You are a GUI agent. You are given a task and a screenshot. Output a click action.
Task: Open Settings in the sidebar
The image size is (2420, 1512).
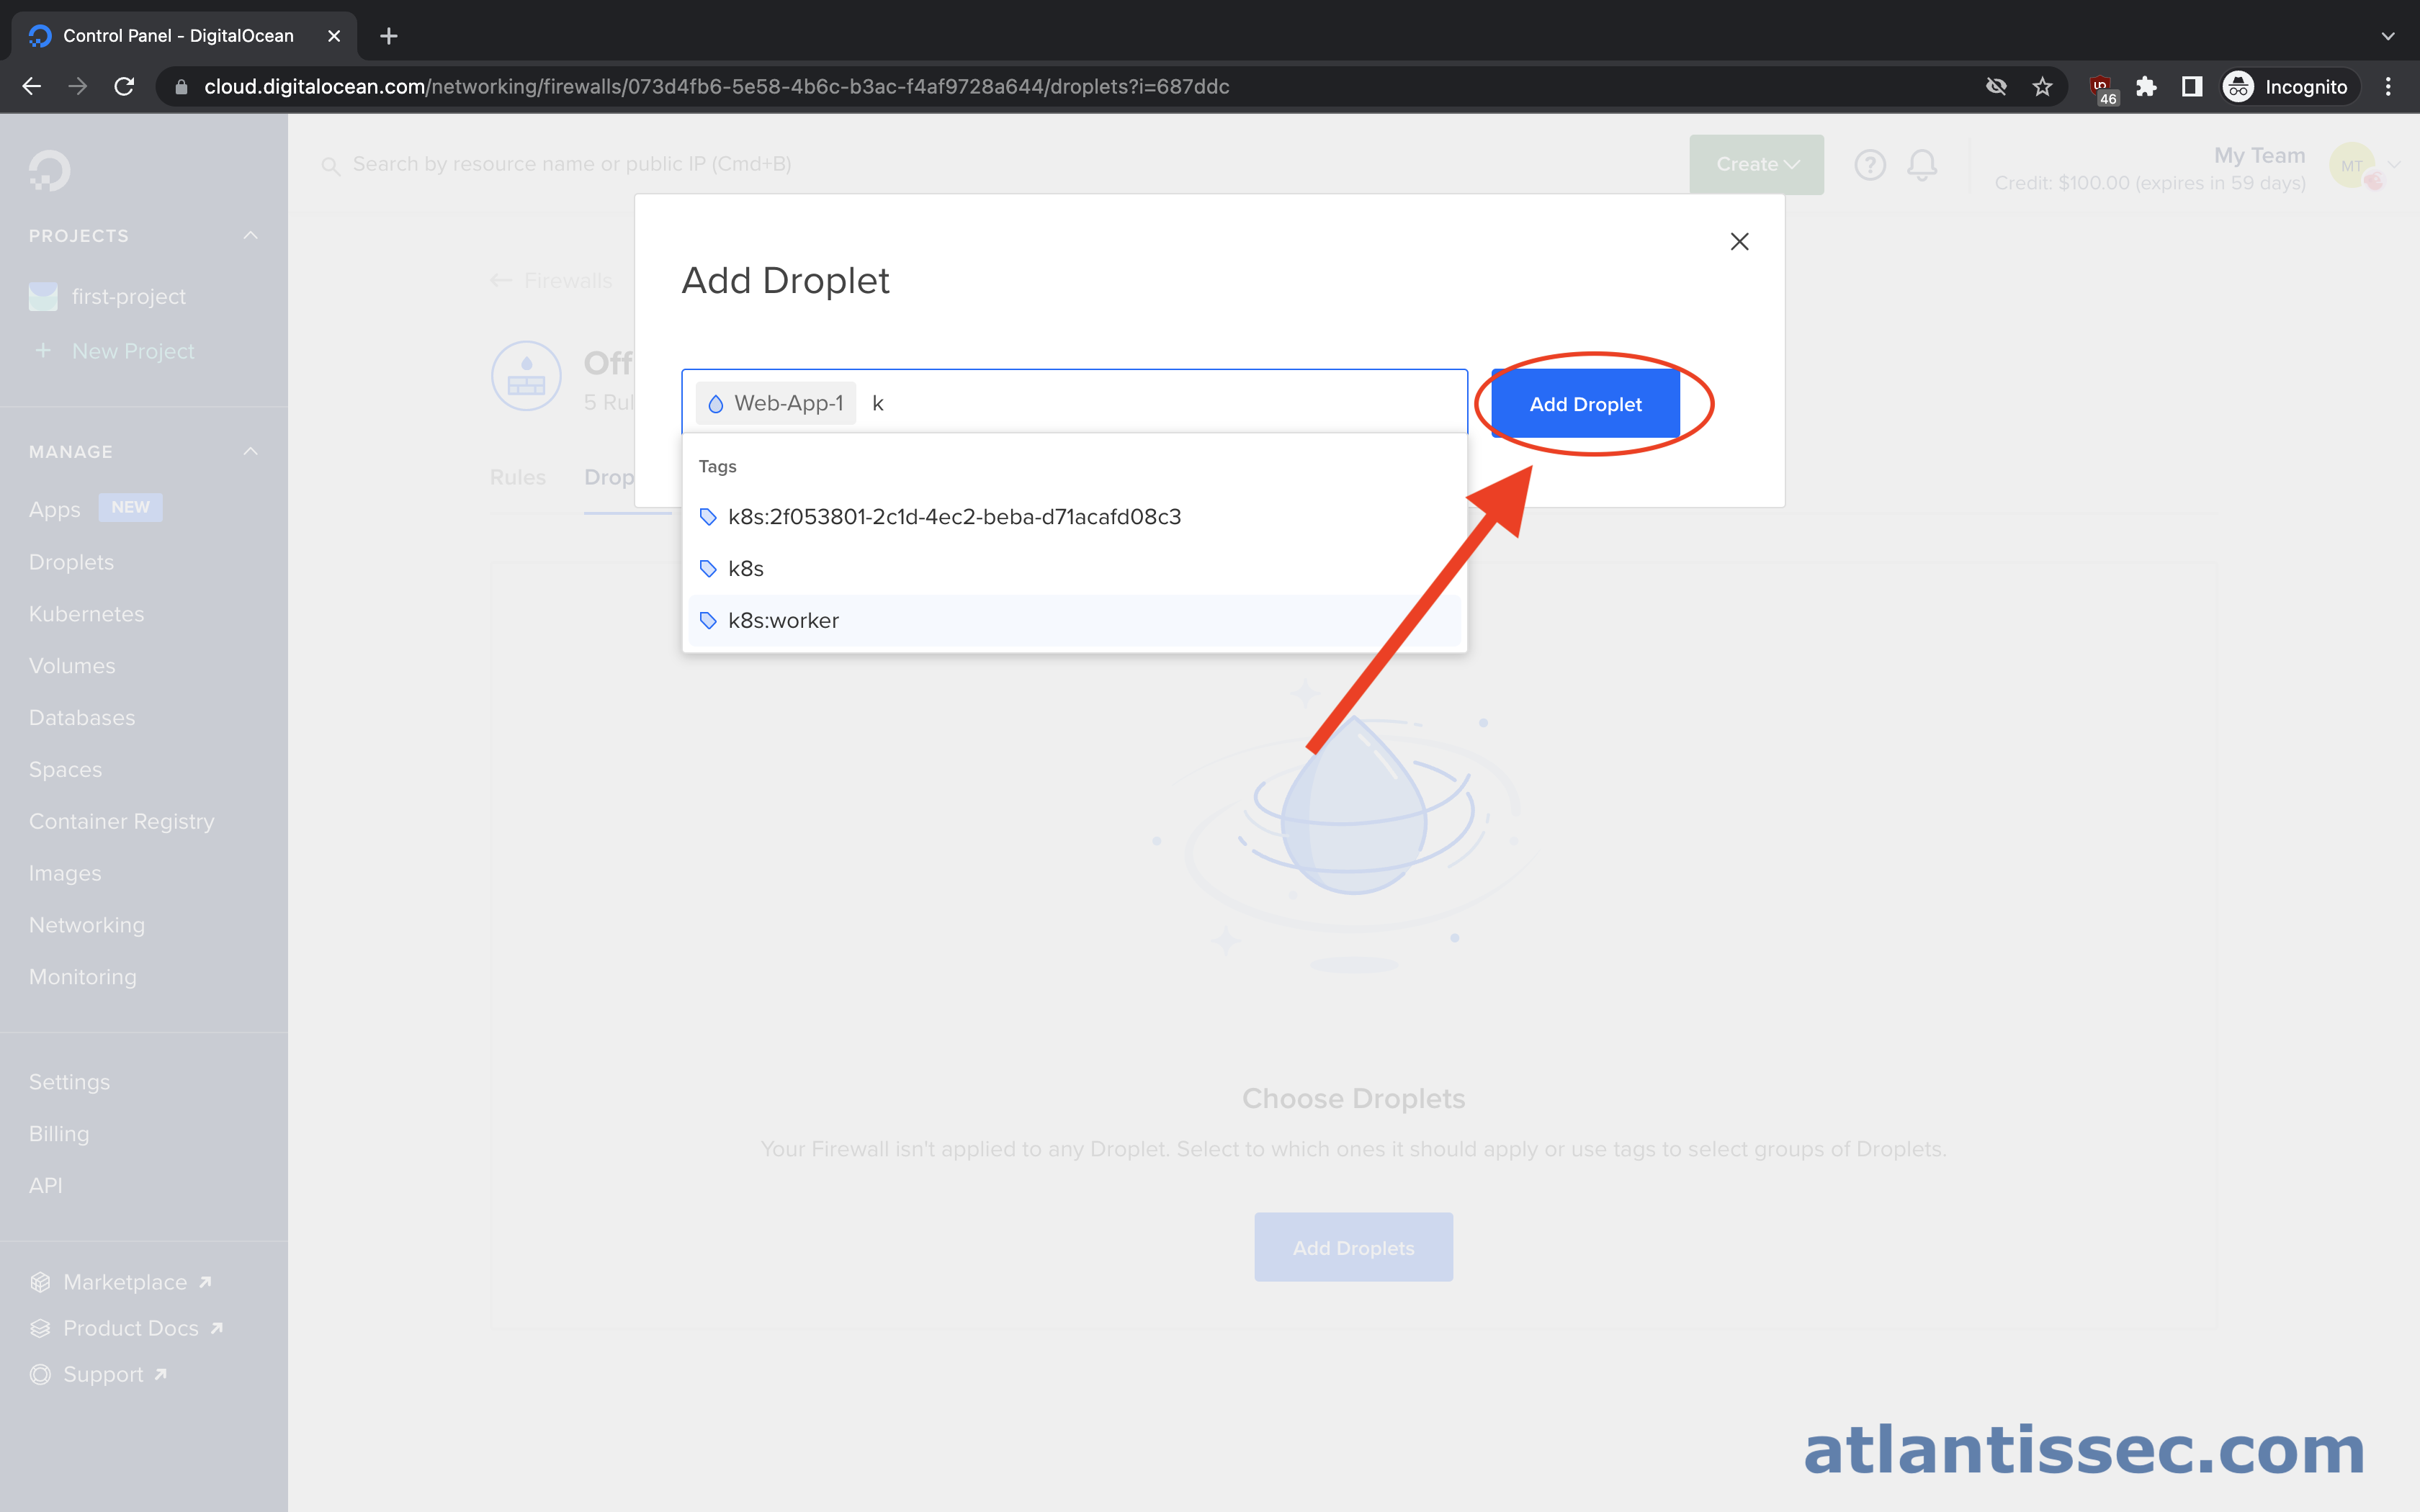(69, 1082)
